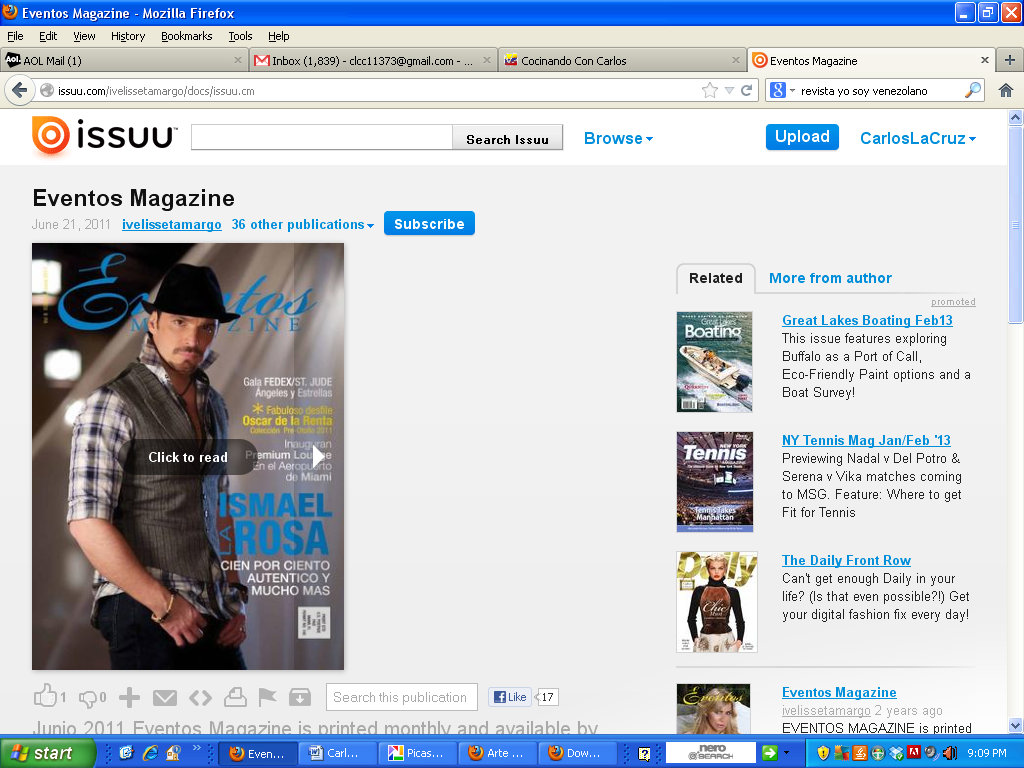The height and width of the screenshot is (768, 1024).
Task: Open the Firefox home page icon
Action: 1006,90
